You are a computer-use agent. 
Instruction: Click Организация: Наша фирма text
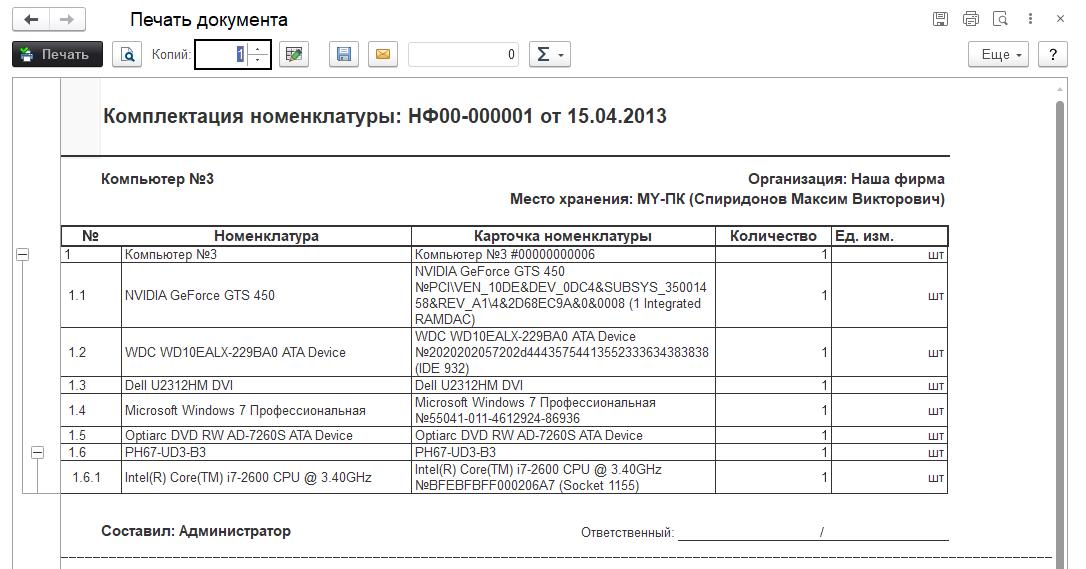(x=846, y=179)
